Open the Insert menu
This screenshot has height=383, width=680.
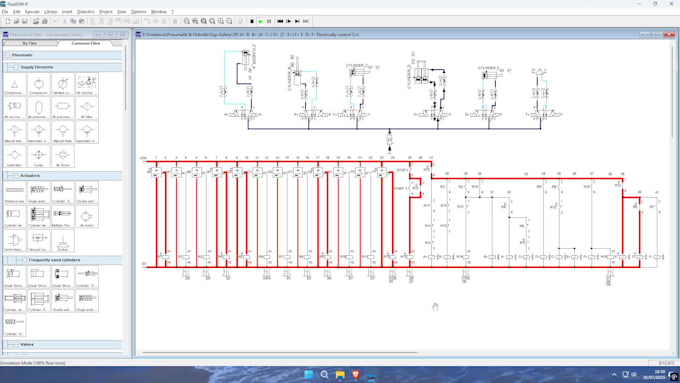click(x=67, y=12)
